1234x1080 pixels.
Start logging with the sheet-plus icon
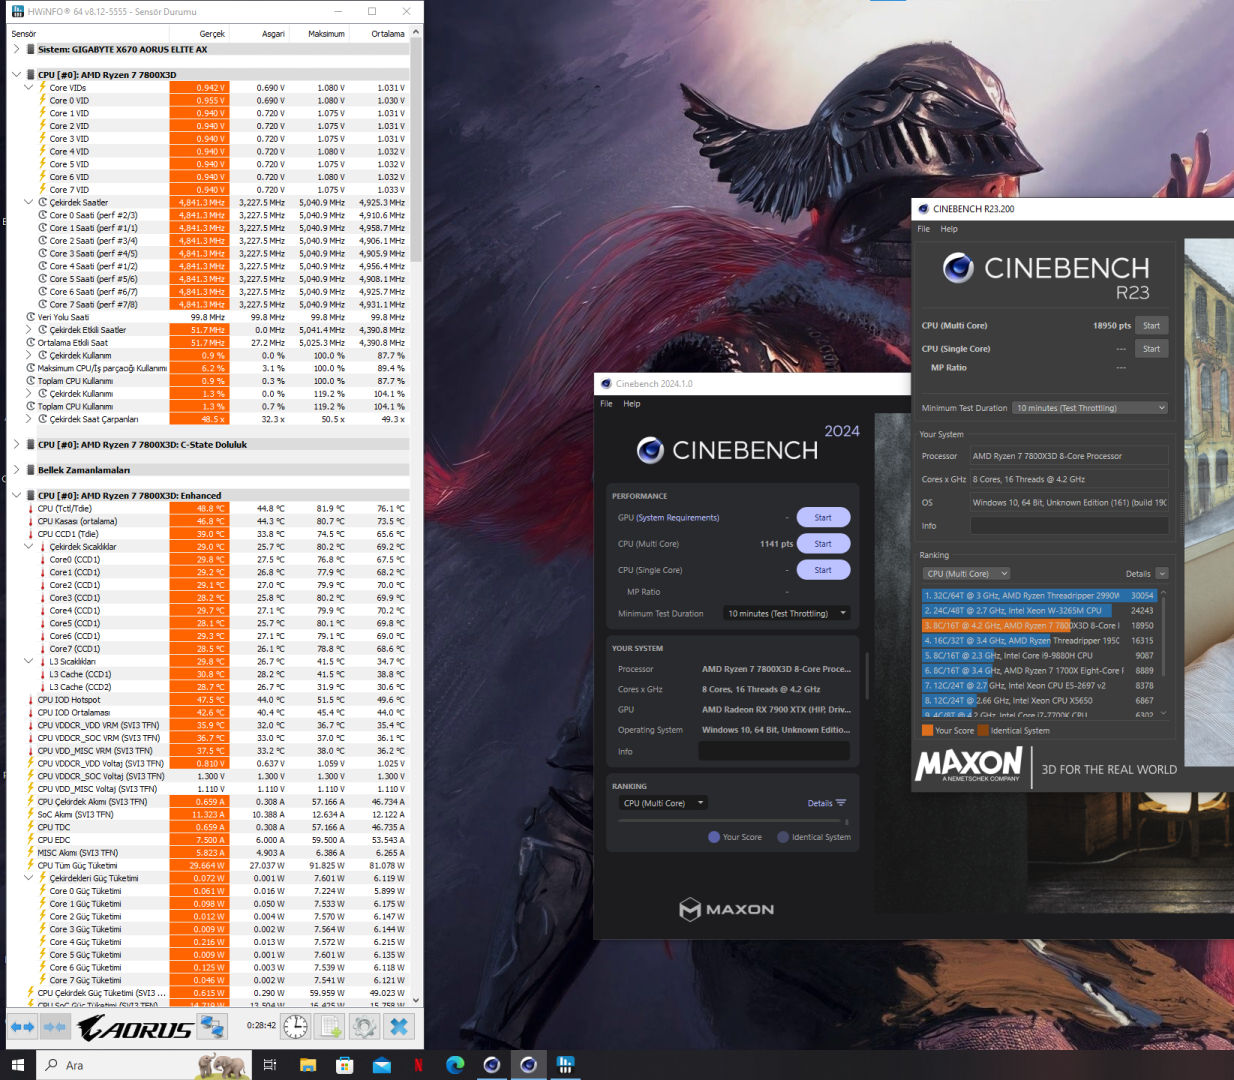330,1026
